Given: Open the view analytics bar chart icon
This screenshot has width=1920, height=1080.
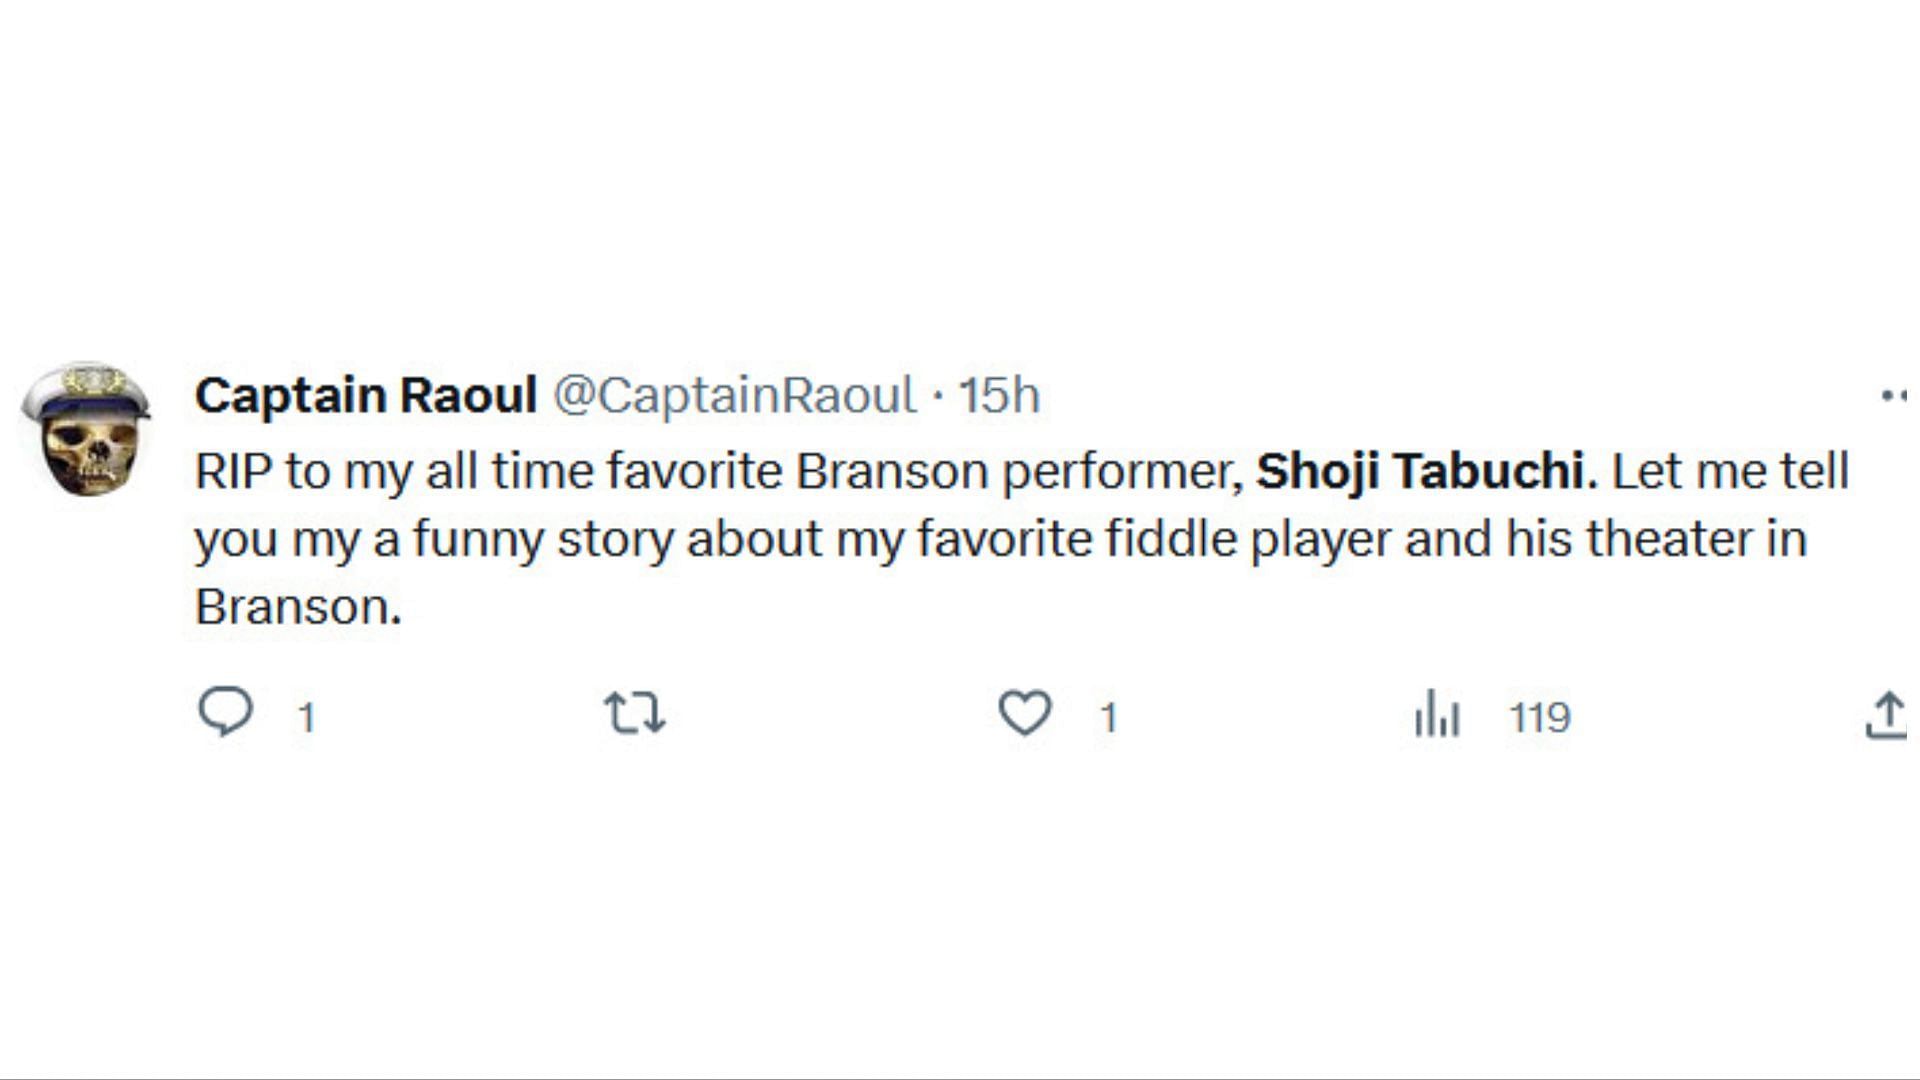Looking at the screenshot, I should [x=1437, y=715].
